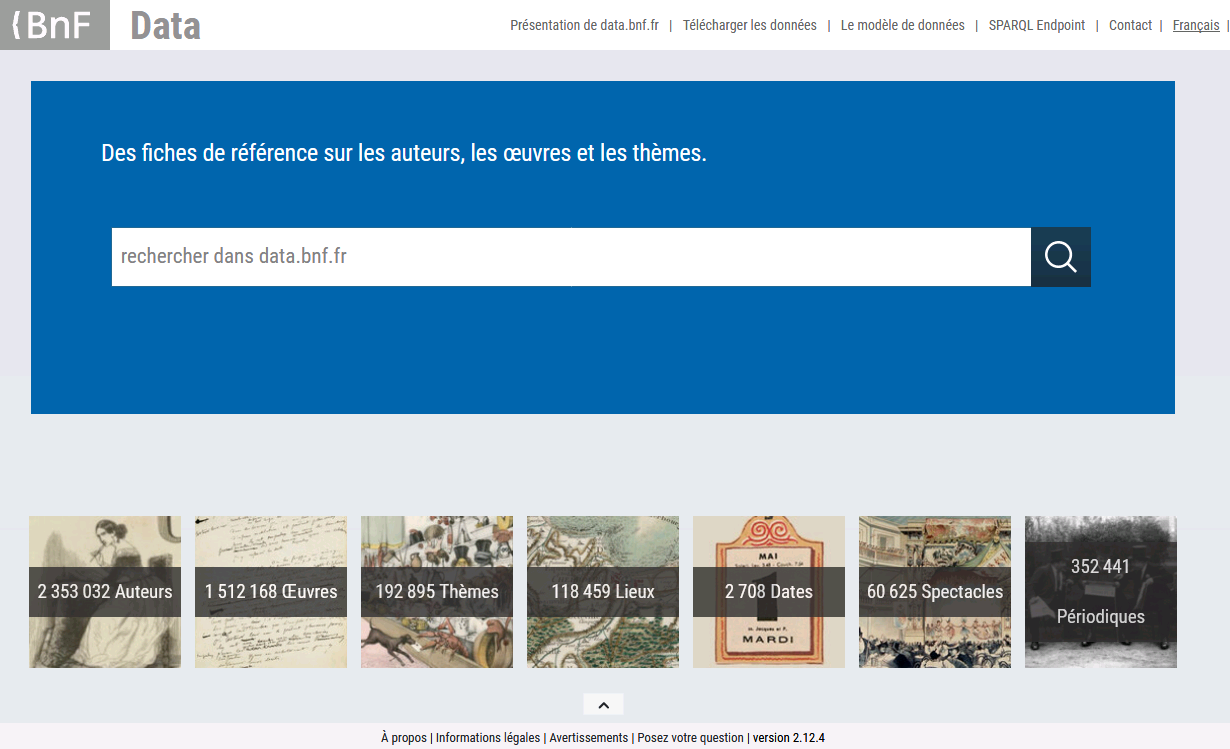Click 'Posez votre question' link
Screen dimensions: 1230x749
click(691, 738)
